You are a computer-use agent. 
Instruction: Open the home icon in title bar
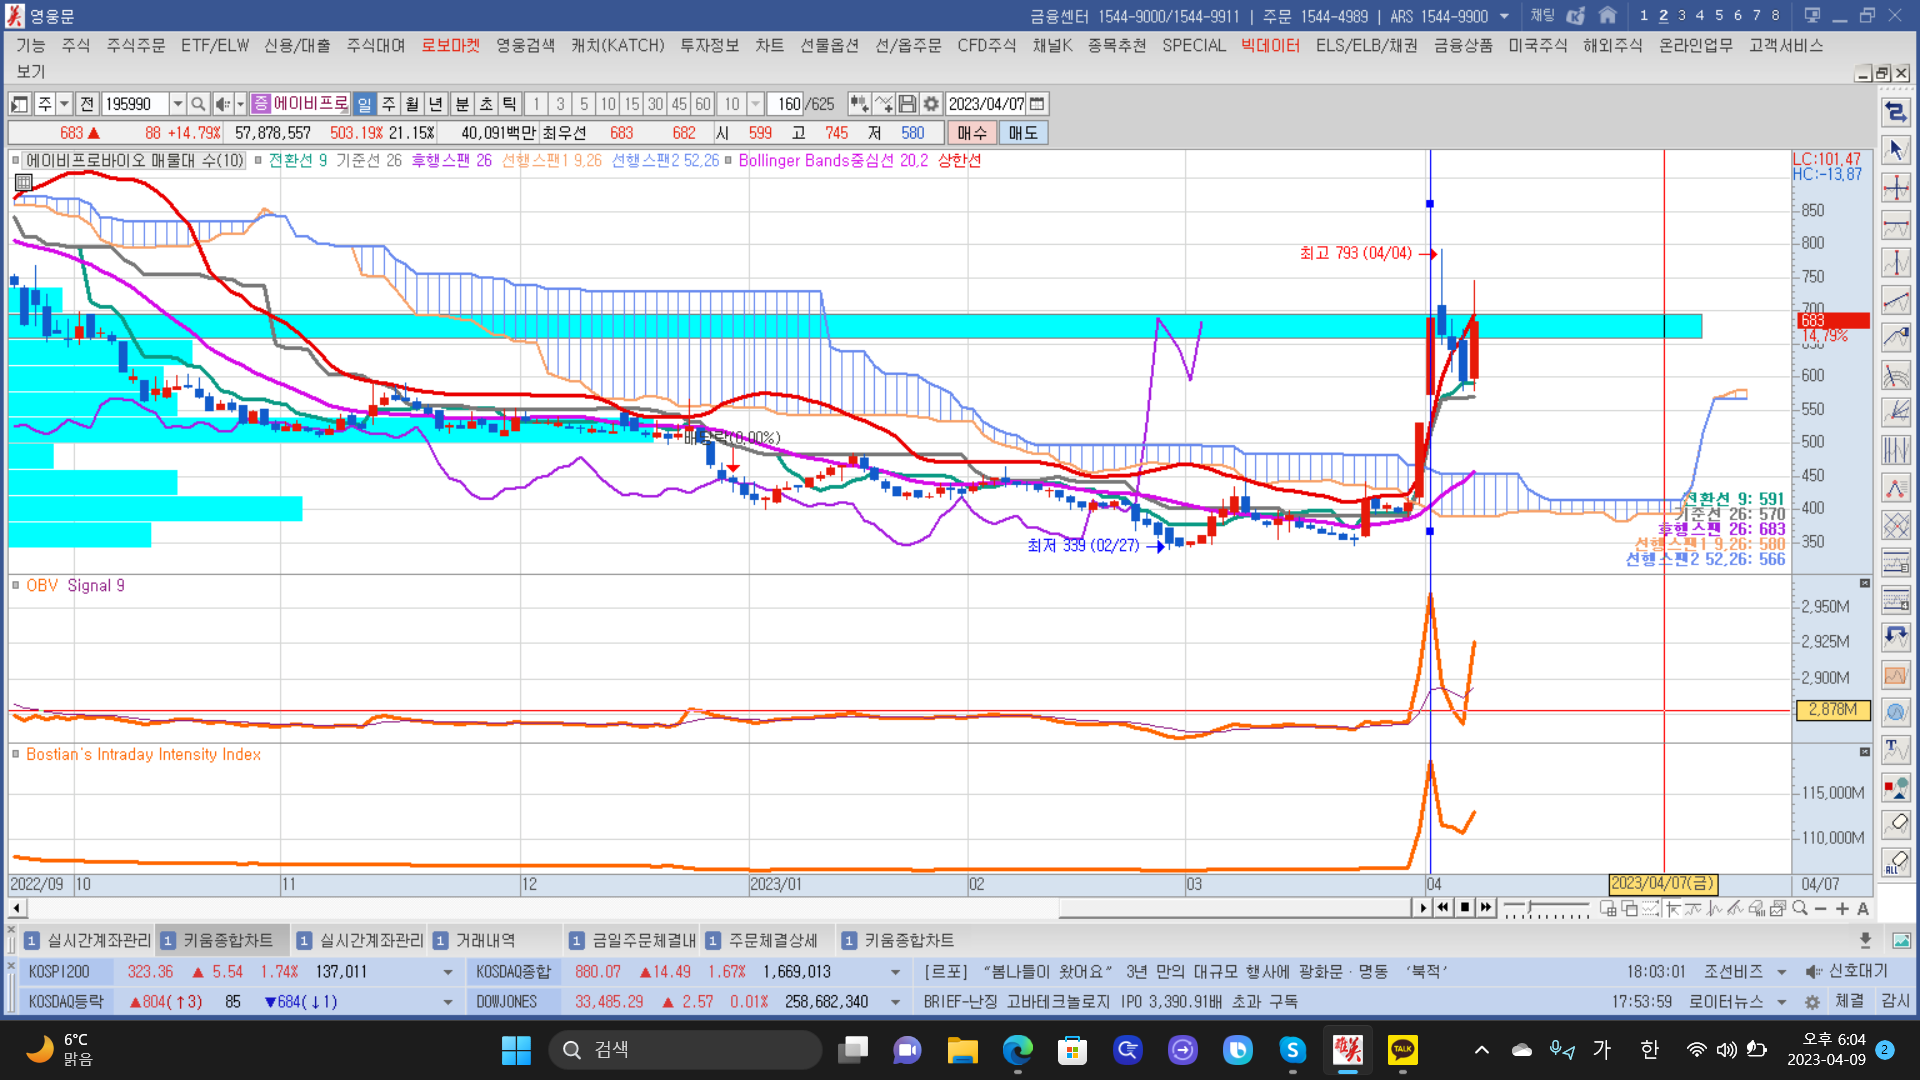(1608, 15)
